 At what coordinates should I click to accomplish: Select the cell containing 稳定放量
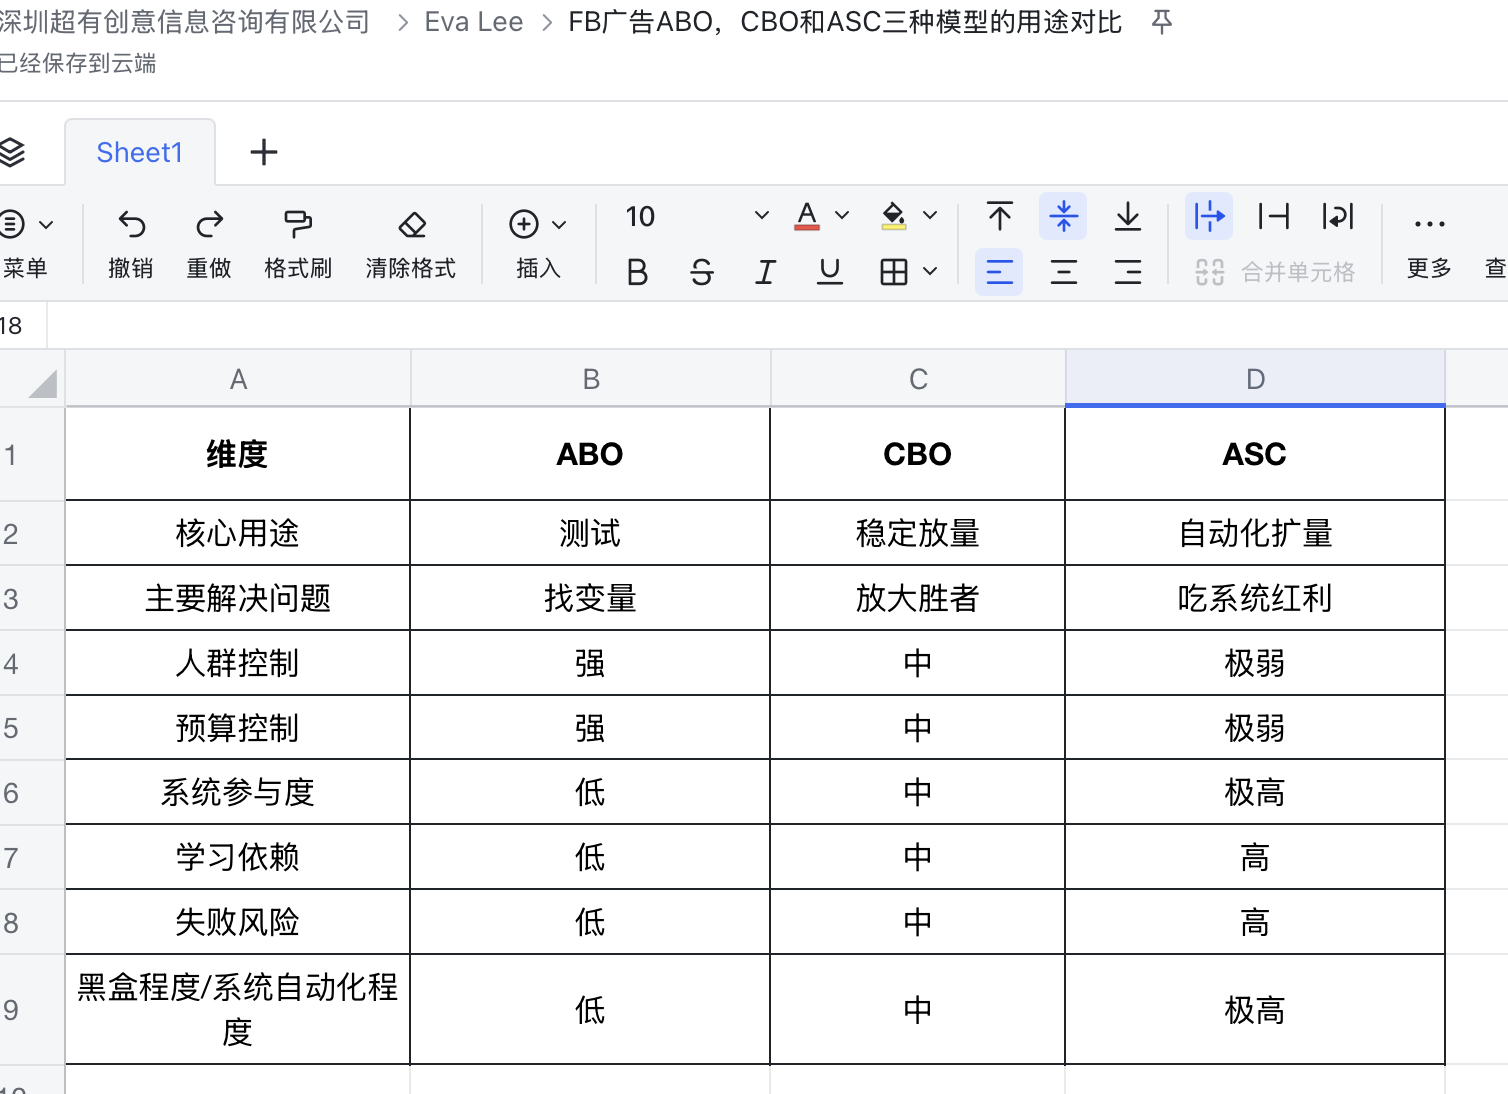[917, 533]
